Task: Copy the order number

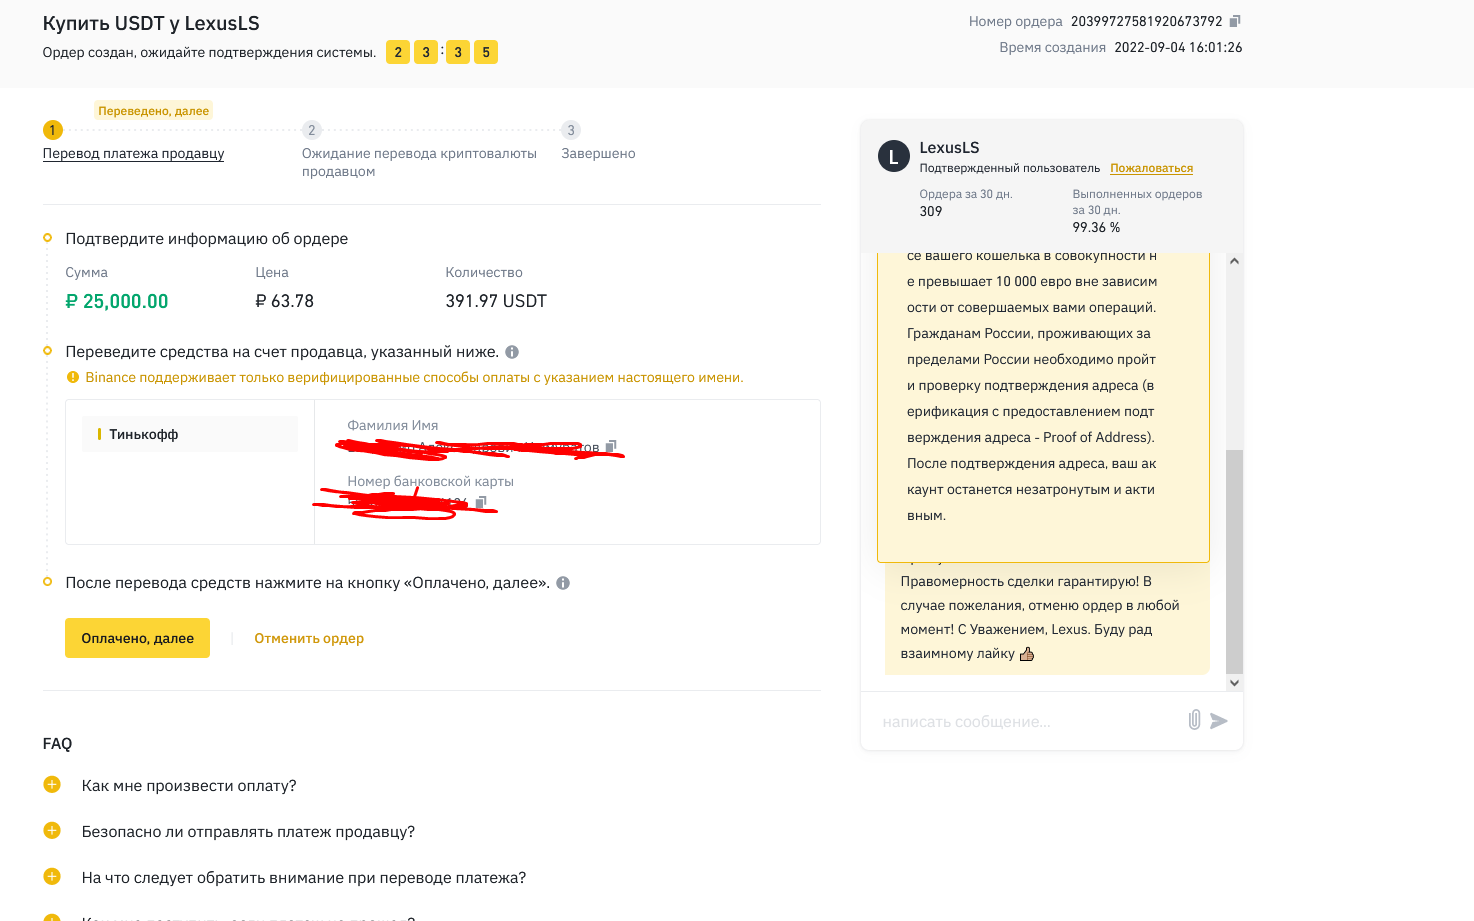Action: pos(1235,21)
